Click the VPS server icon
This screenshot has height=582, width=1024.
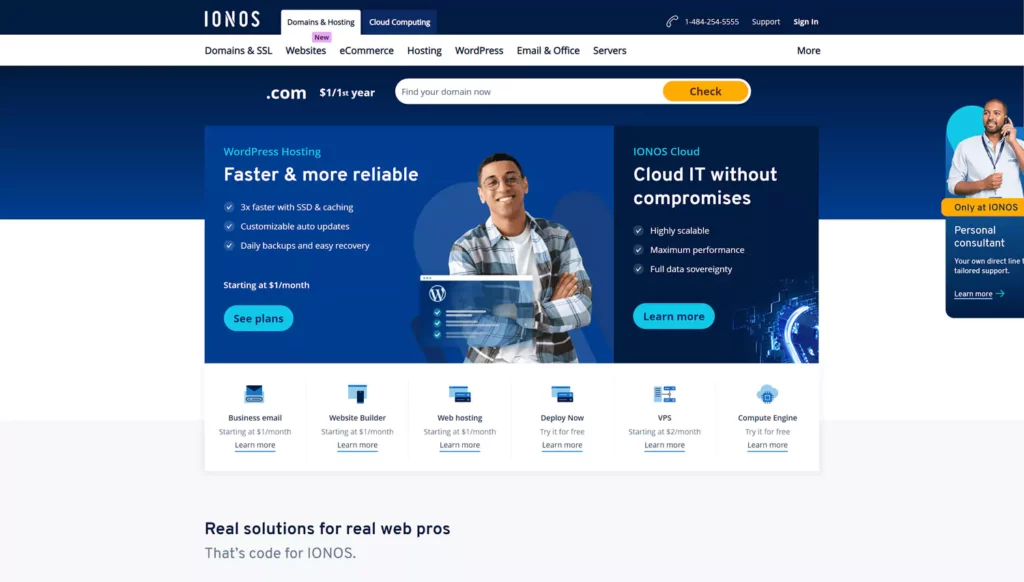pos(664,394)
